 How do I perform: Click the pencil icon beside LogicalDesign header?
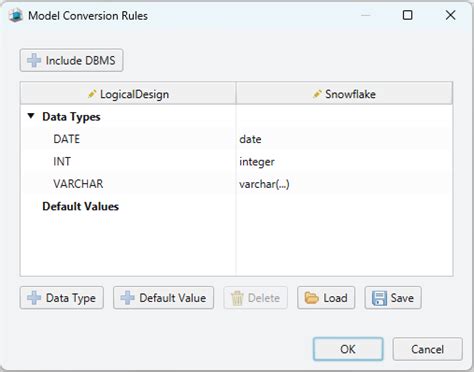coord(92,94)
